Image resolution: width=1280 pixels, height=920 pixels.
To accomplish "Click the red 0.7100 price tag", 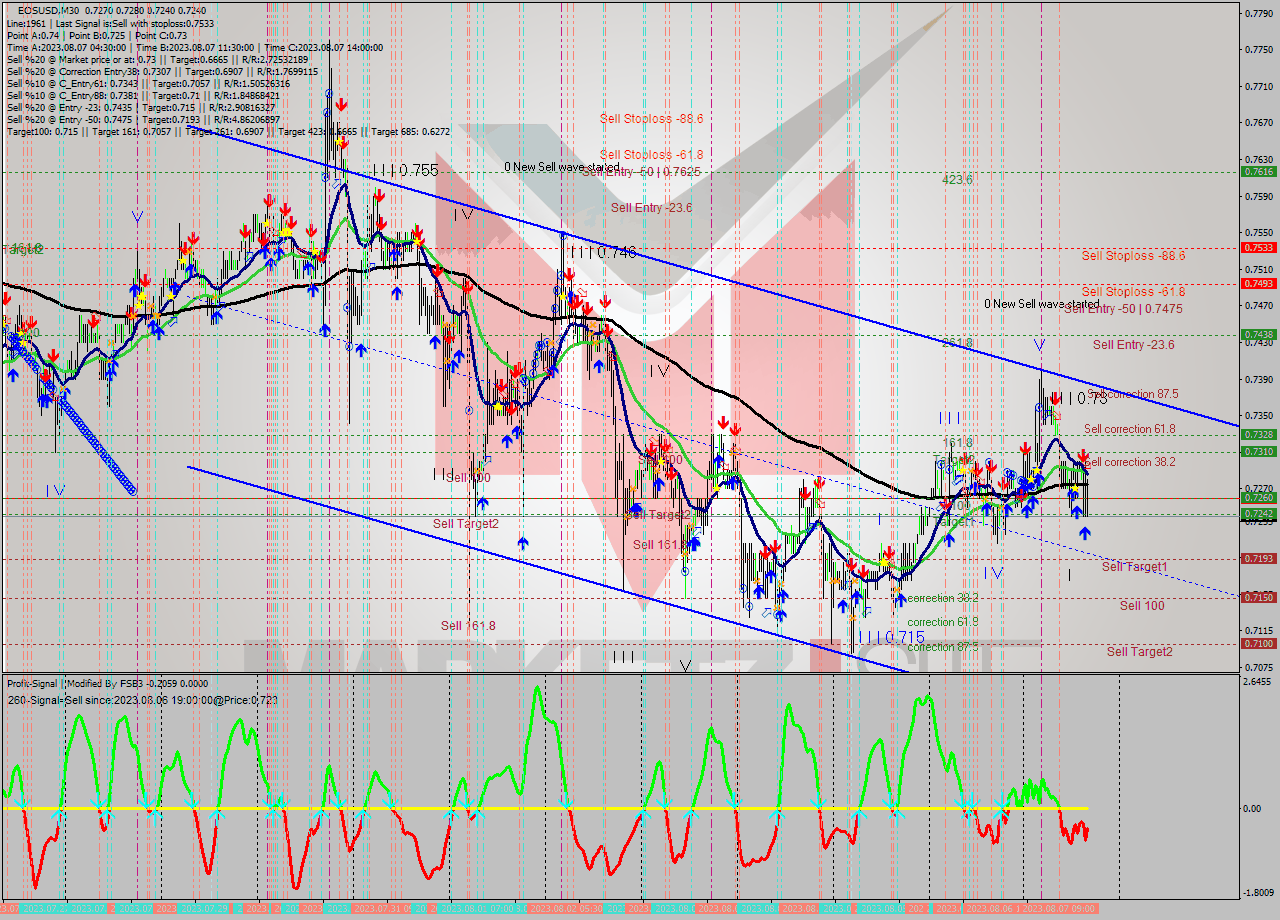I will pos(1257,643).
